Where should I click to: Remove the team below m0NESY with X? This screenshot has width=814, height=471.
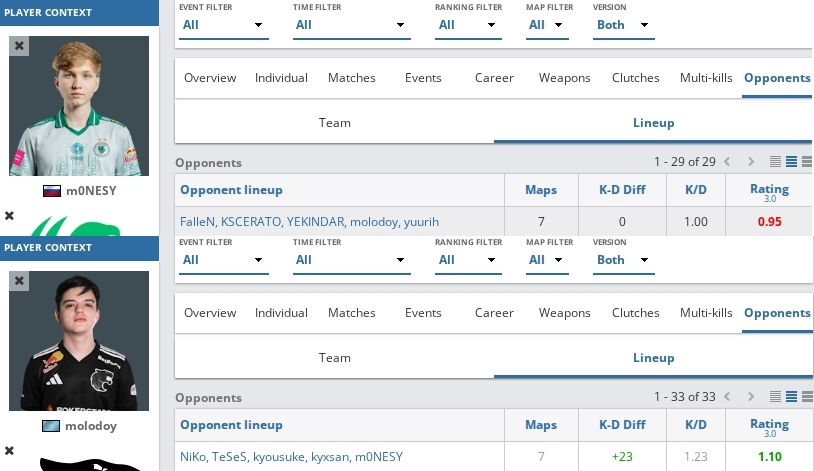click(9, 216)
